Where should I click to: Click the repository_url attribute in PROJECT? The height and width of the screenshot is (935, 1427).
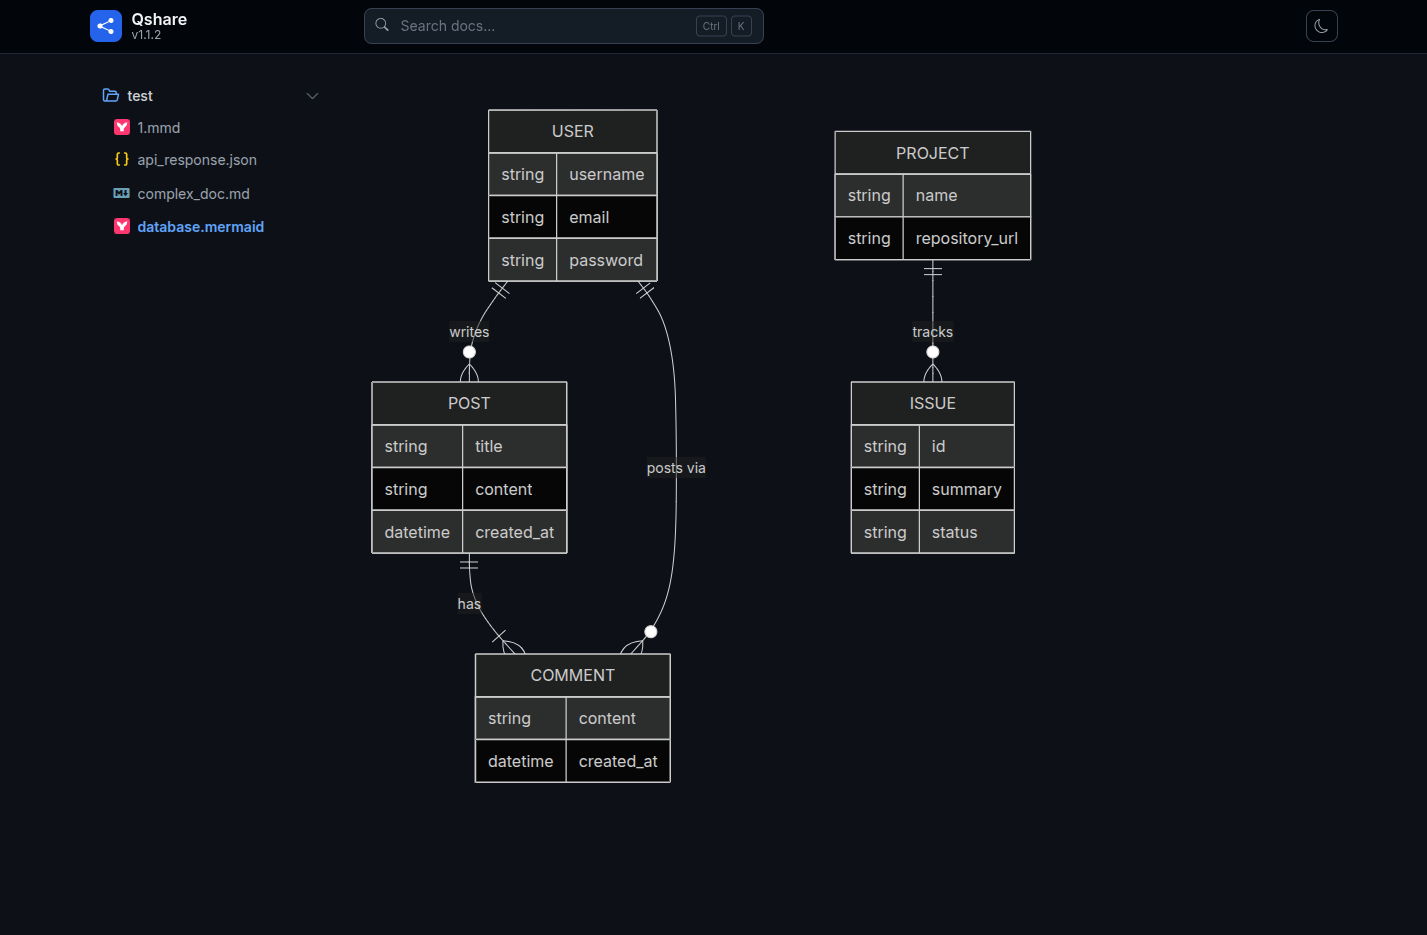pyautogui.click(x=966, y=238)
